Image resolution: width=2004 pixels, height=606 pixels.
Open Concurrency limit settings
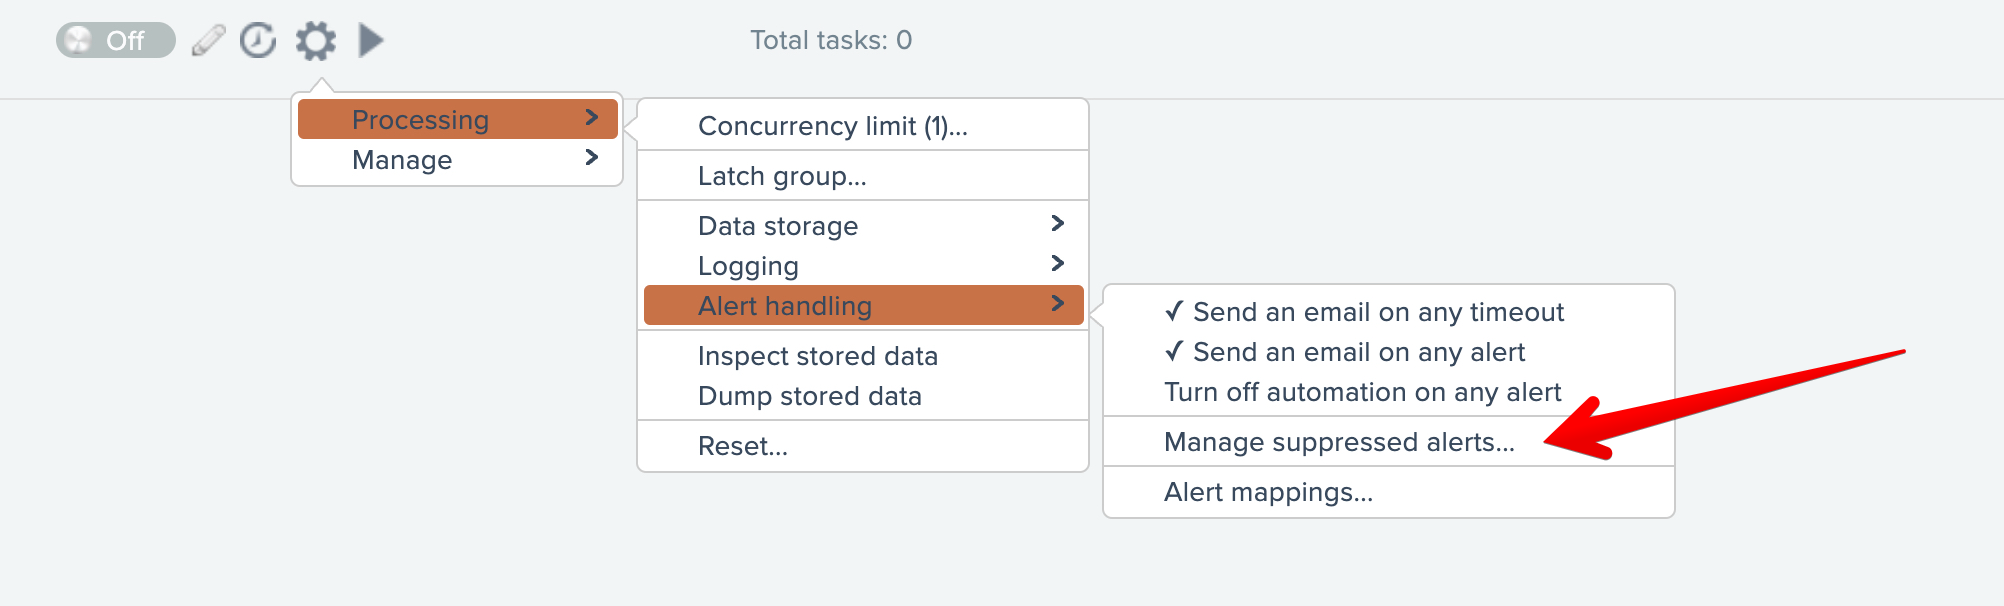pos(832,126)
